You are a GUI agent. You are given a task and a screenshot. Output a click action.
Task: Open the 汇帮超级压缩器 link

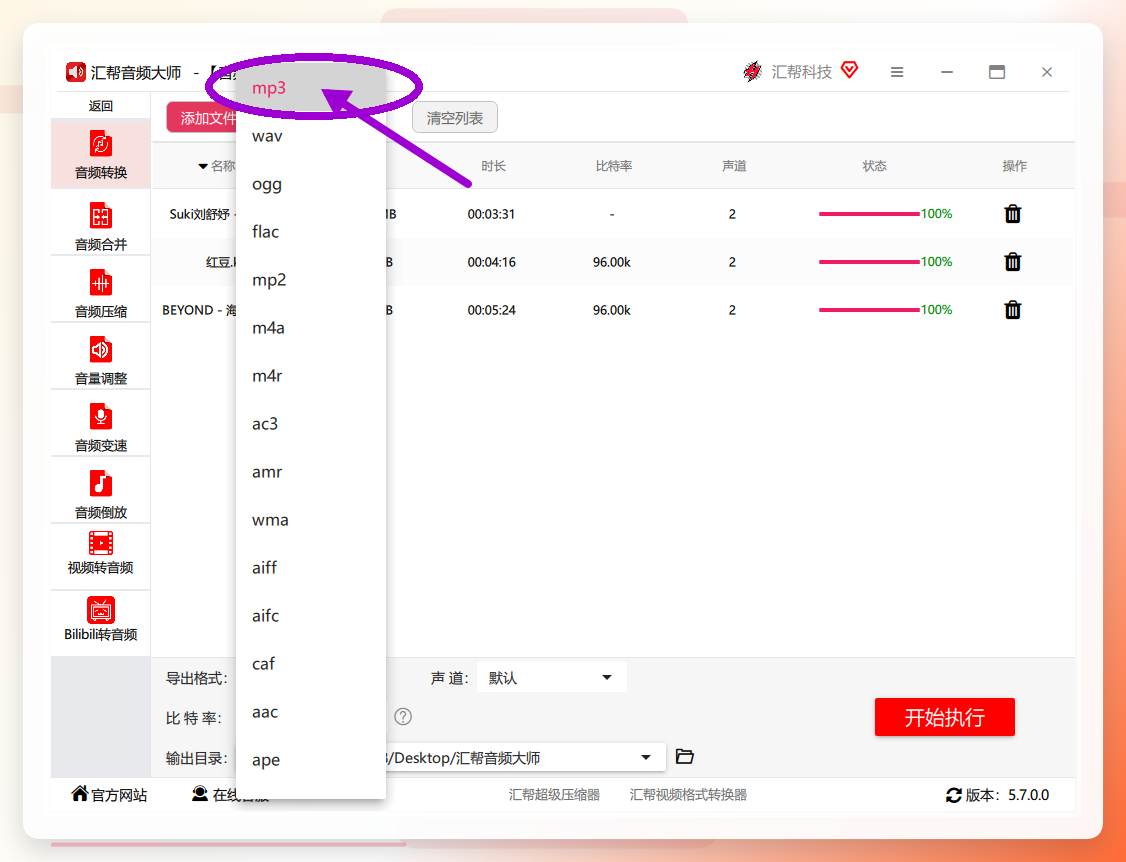point(554,794)
